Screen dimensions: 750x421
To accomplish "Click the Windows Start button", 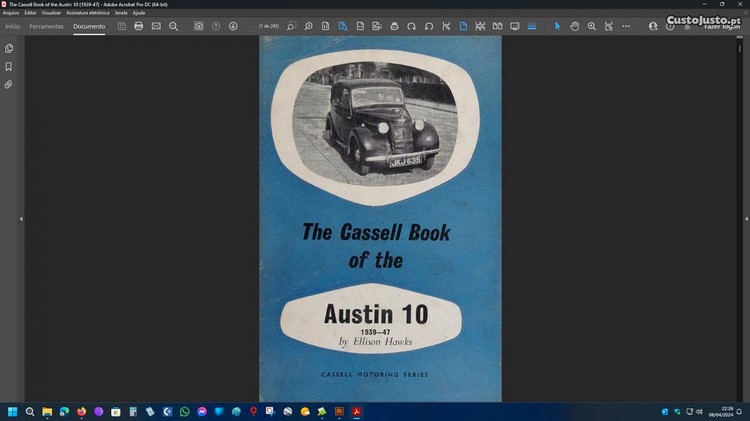I will [x=13, y=411].
